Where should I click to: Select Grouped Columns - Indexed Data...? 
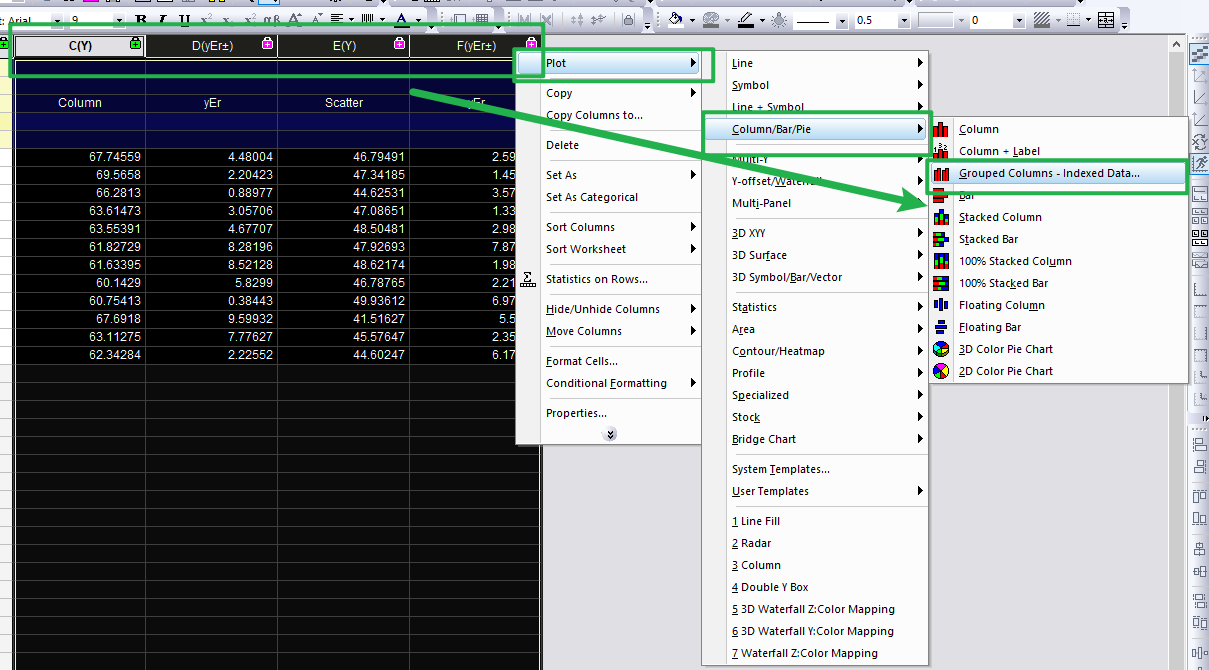1058,173
